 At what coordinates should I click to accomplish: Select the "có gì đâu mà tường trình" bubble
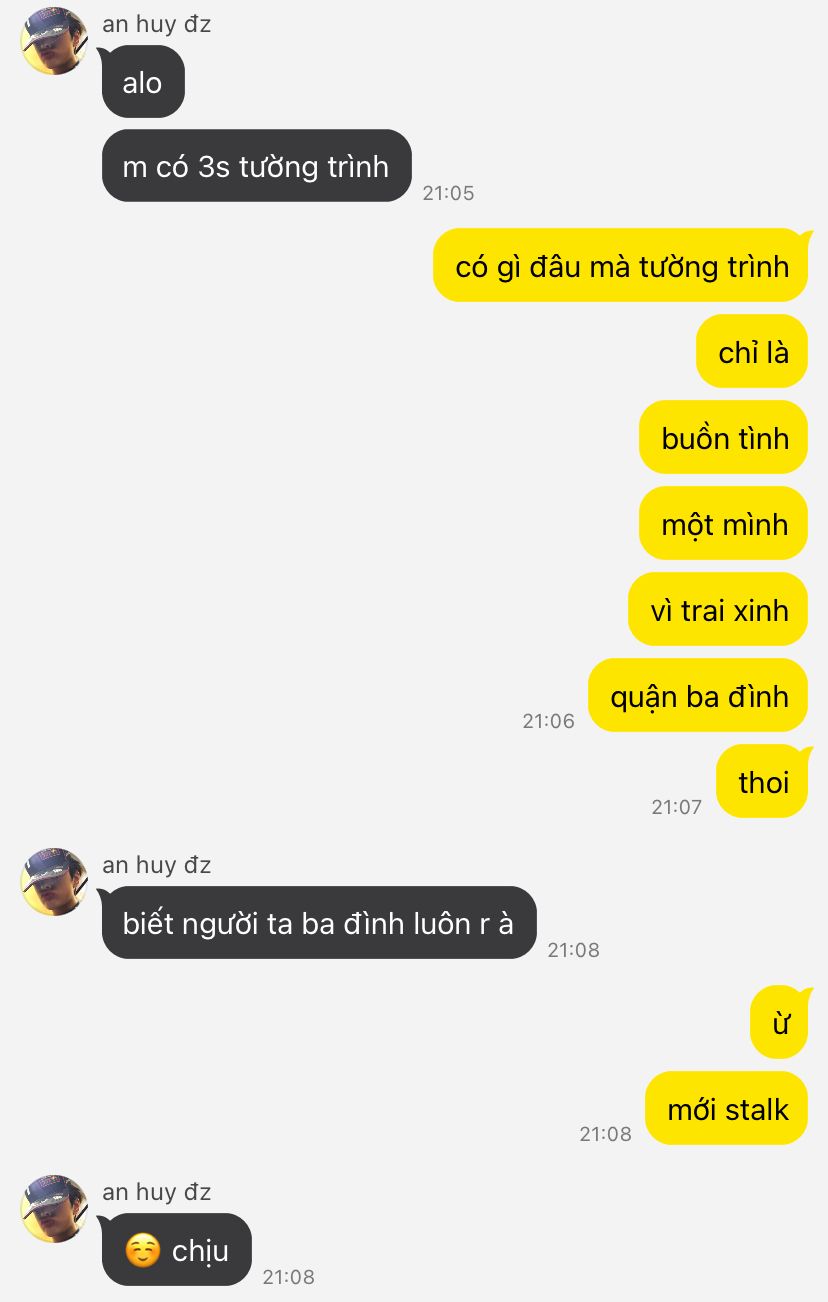(620, 266)
